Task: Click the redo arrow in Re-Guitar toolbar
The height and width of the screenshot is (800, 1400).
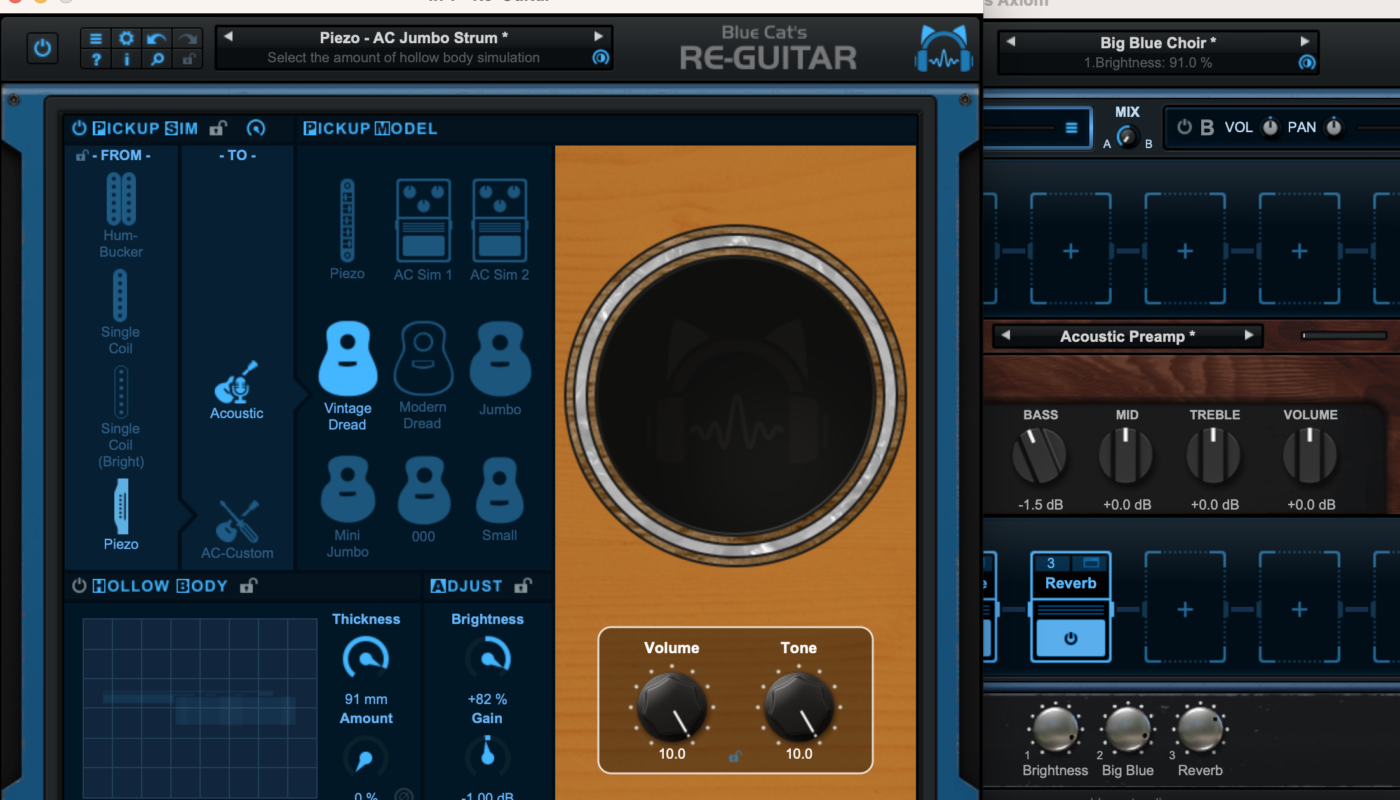Action: click(x=187, y=39)
